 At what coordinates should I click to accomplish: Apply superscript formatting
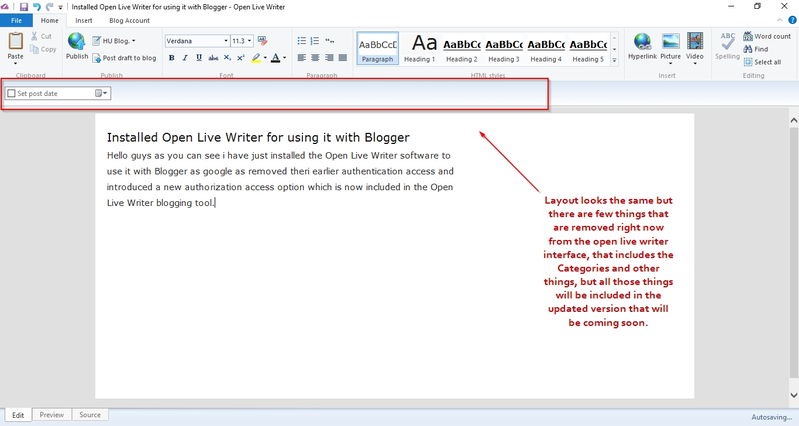241,58
